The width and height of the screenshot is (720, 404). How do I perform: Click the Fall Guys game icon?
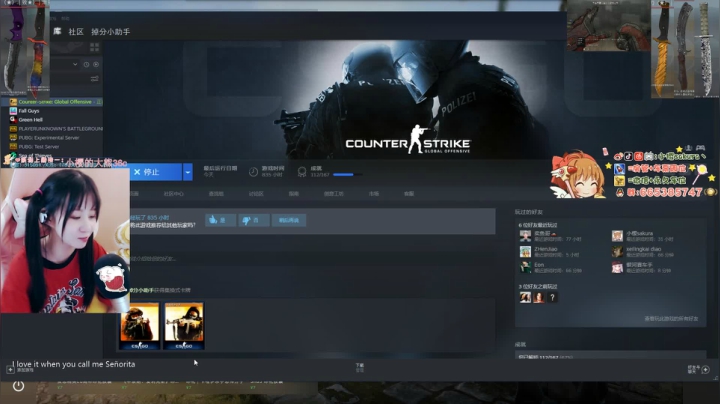point(13,111)
